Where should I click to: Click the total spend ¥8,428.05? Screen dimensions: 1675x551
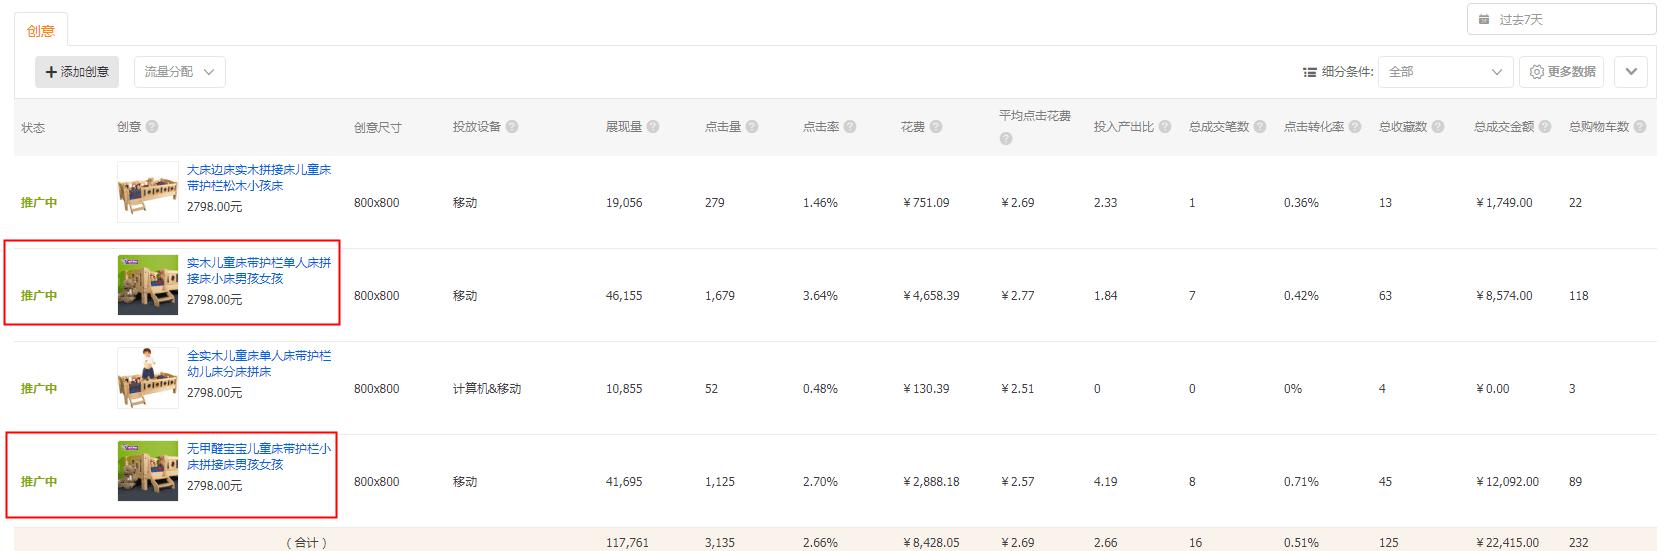931,543
